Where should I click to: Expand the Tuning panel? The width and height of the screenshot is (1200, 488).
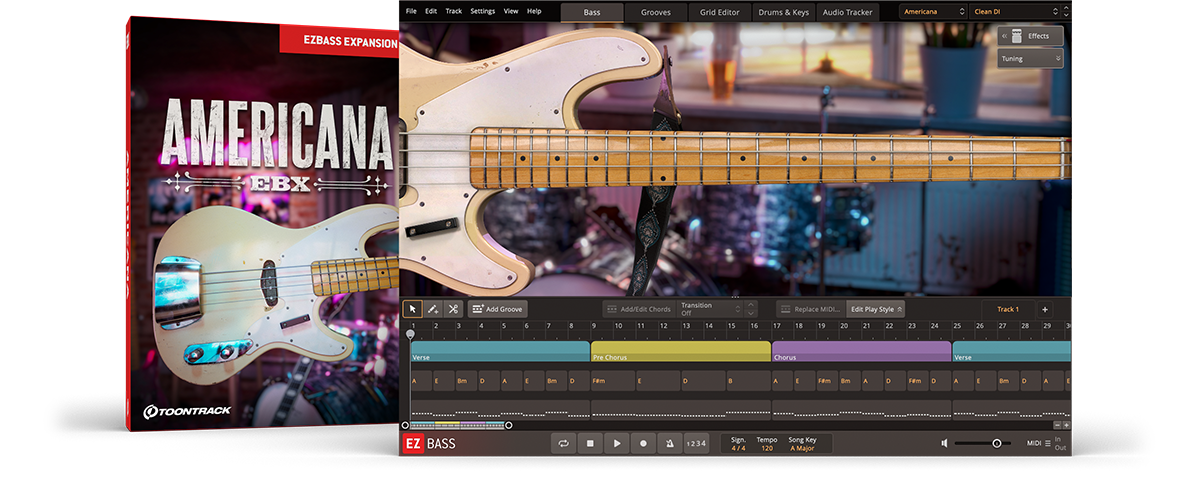point(1030,59)
